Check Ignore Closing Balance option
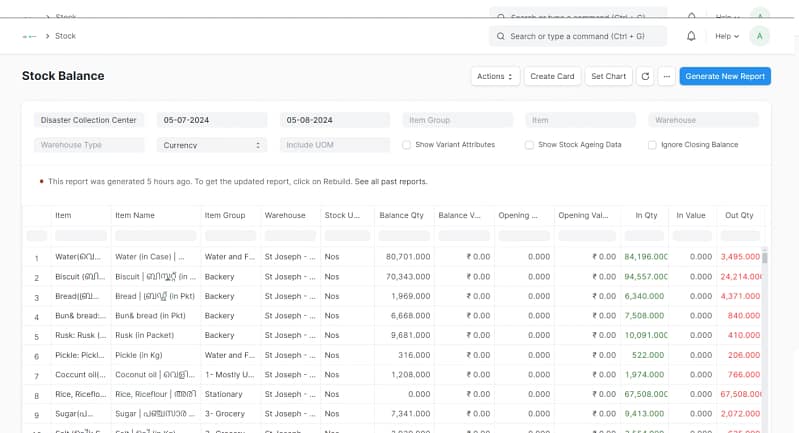 pyautogui.click(x=653, y=145)
